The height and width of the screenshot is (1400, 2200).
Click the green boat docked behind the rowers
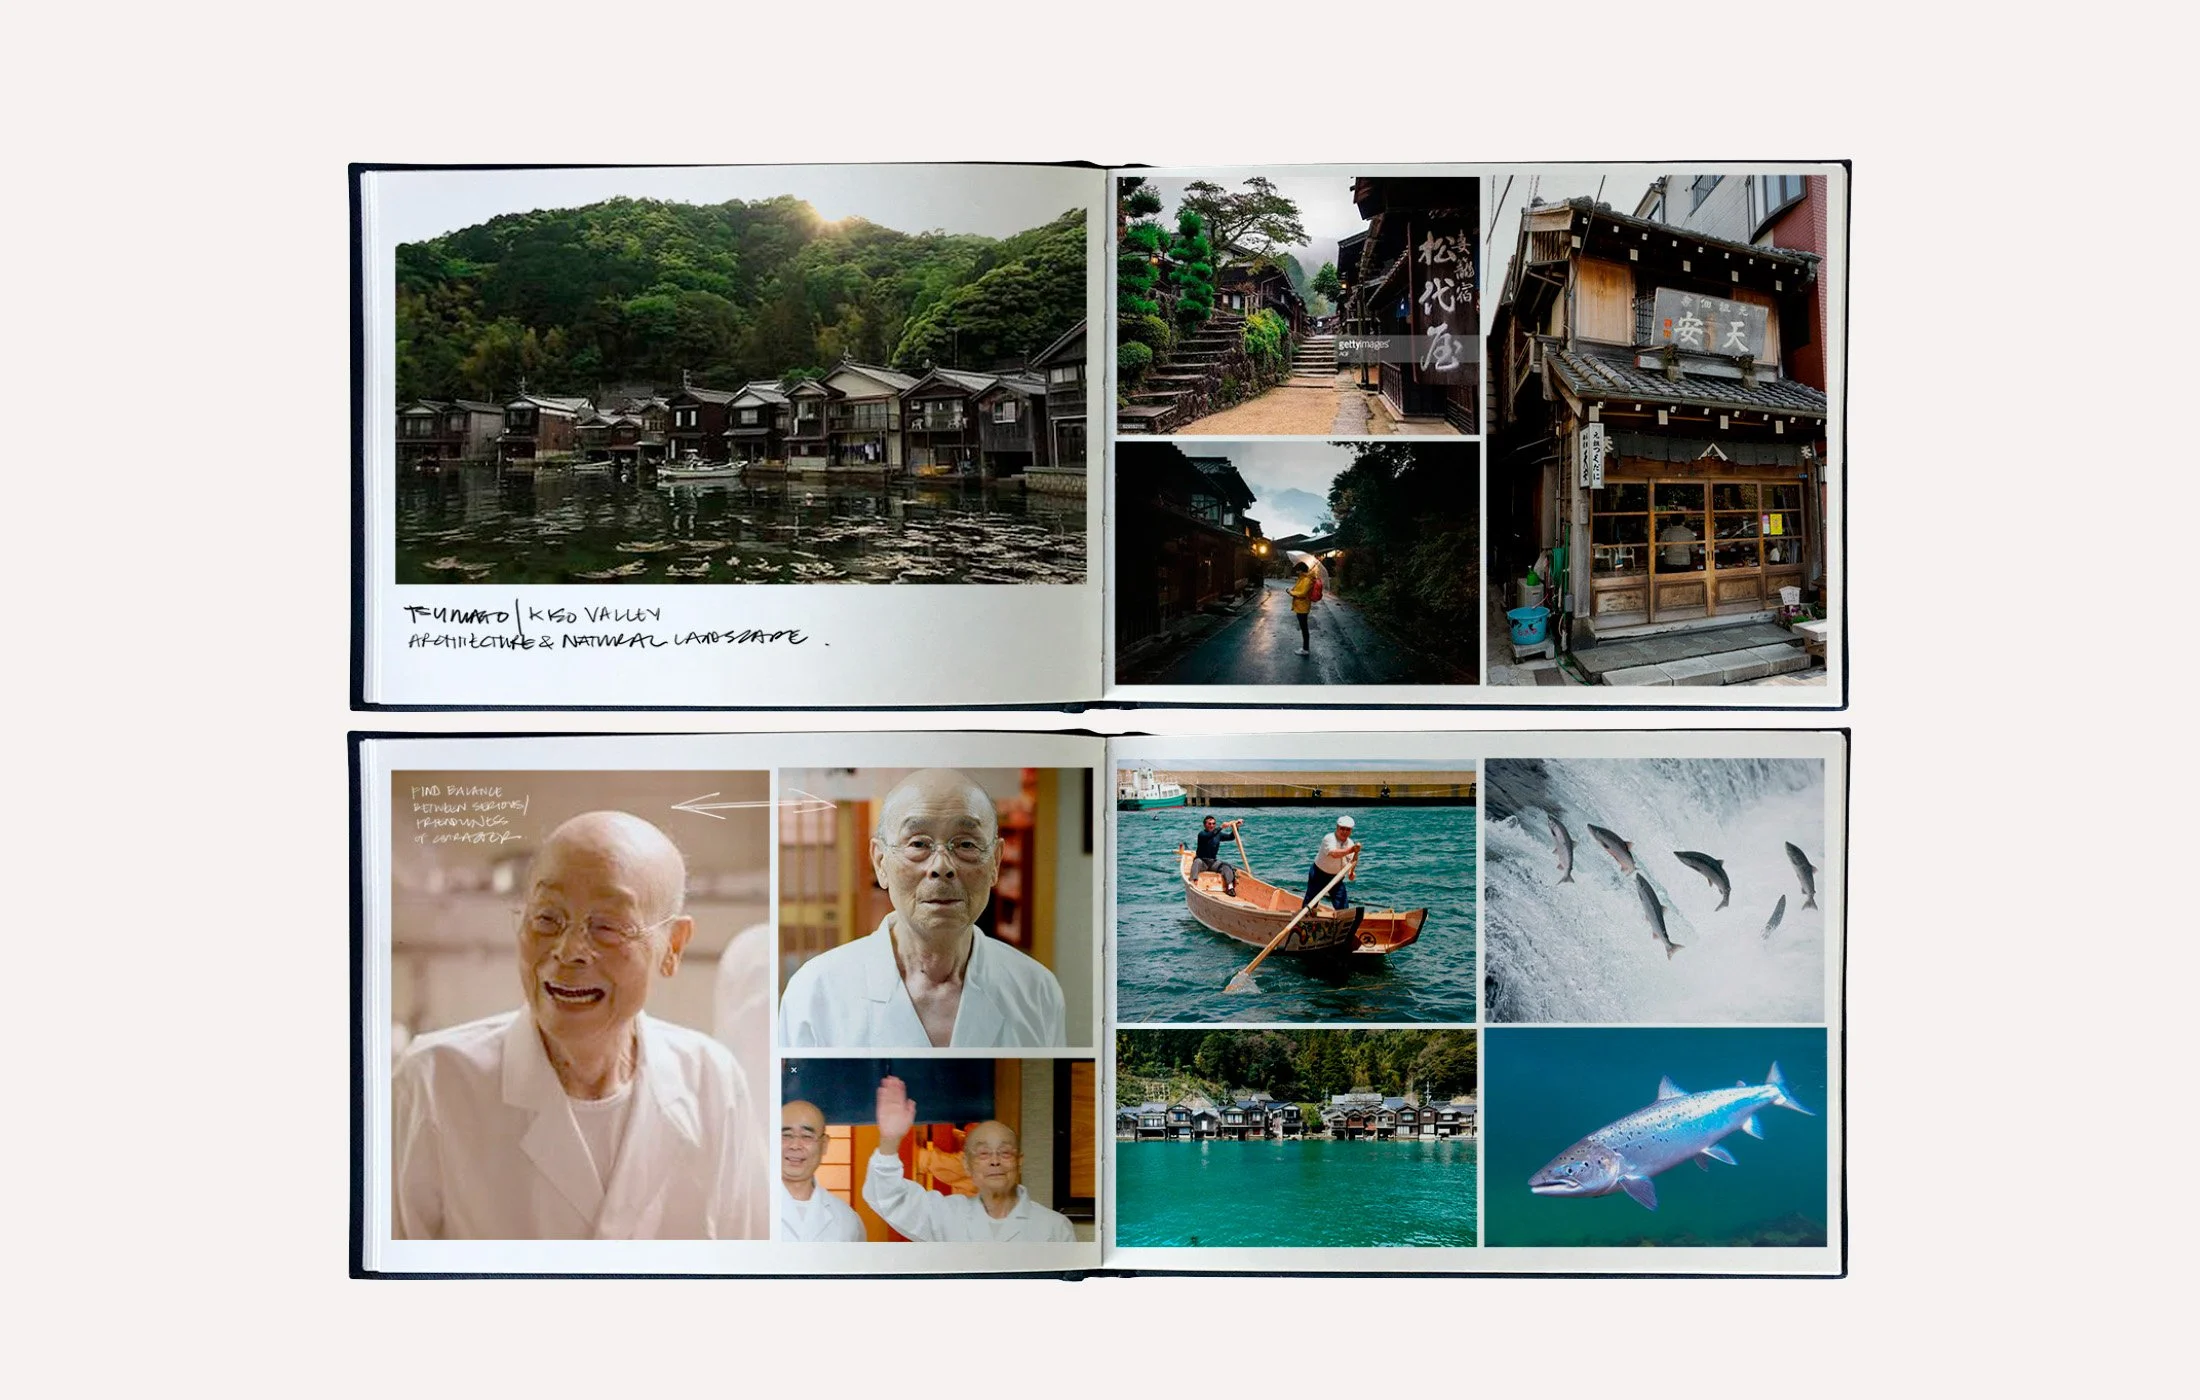1150,789
